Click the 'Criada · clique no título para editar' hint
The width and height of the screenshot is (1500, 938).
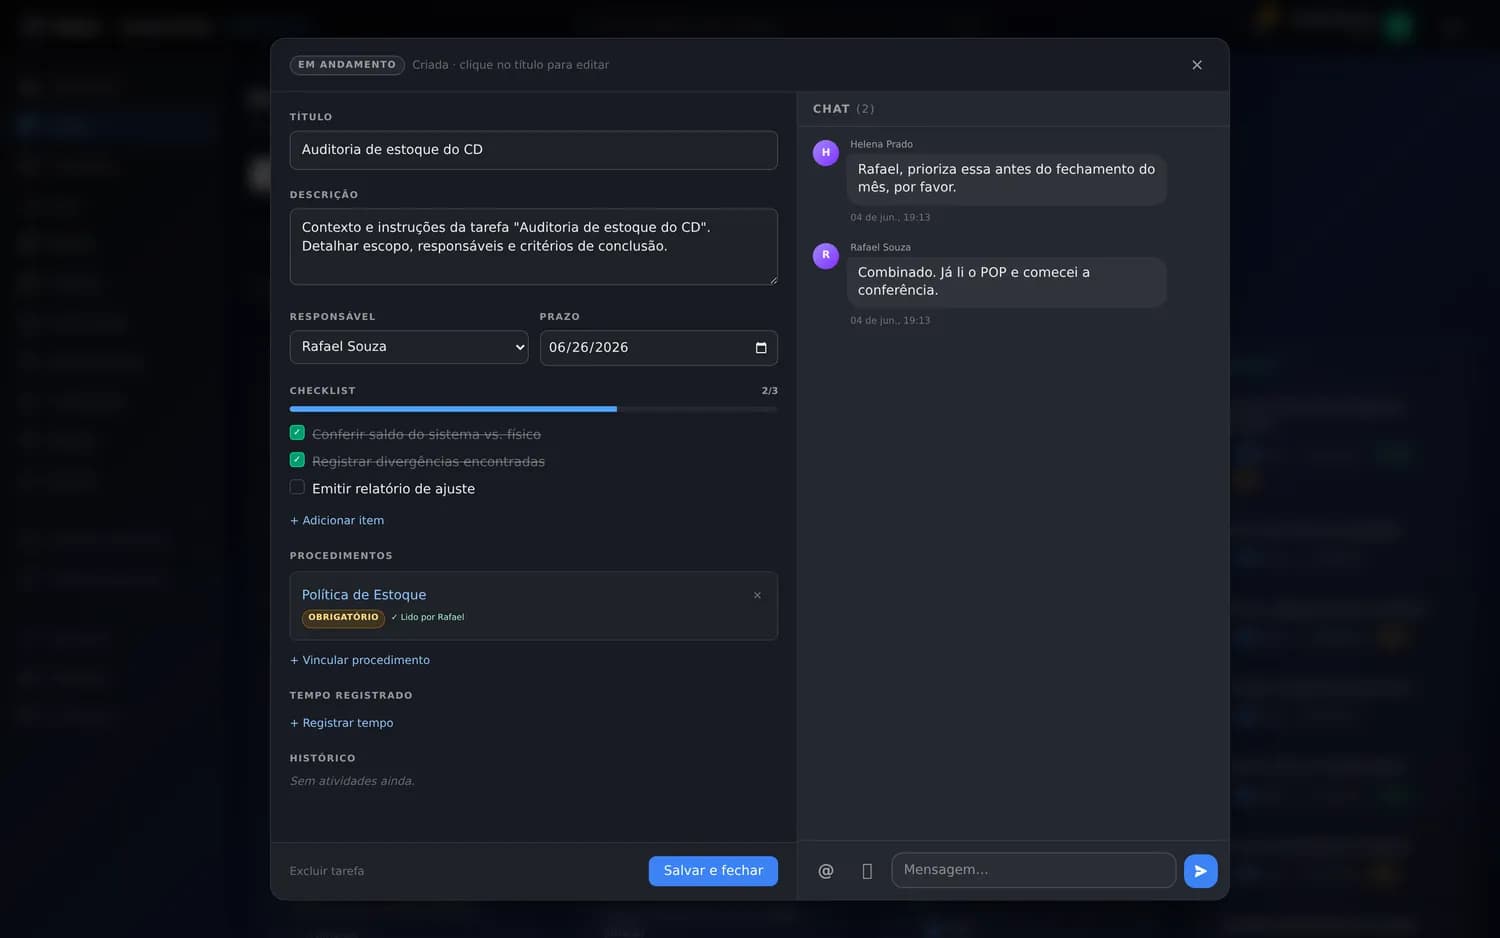pos(511,65)
